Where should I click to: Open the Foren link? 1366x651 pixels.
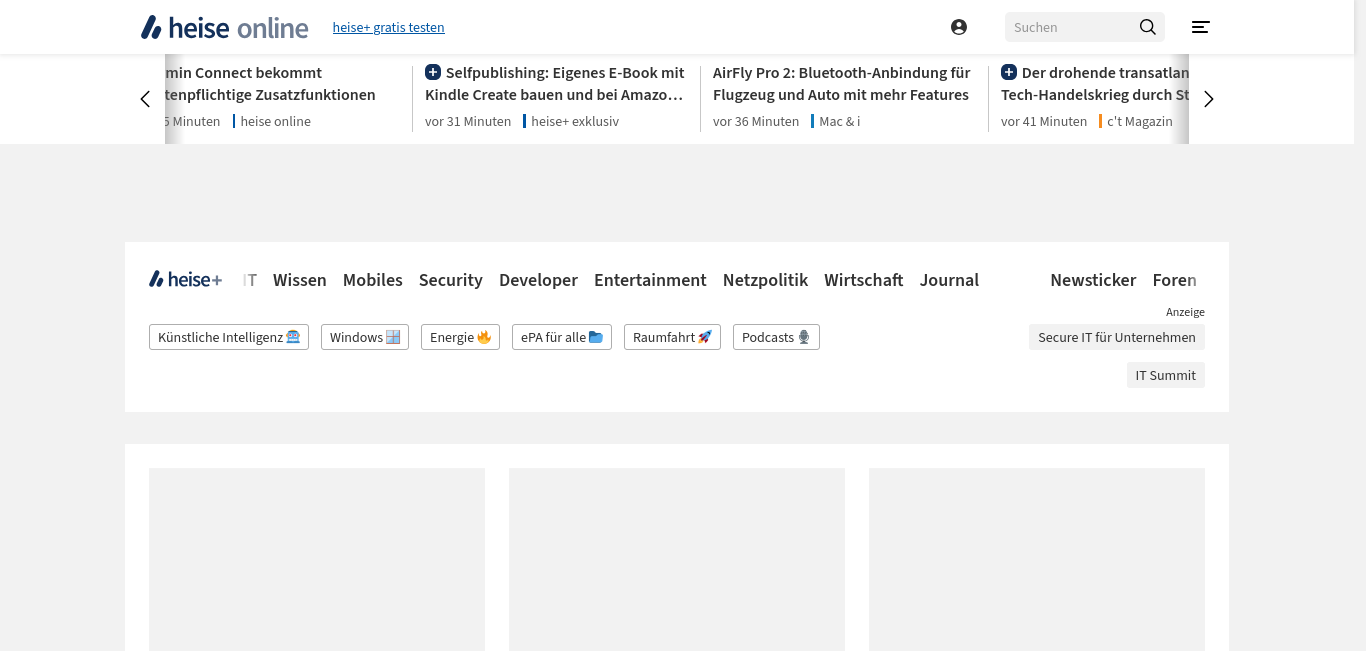pyautogui.click(x=1175, y=280)
